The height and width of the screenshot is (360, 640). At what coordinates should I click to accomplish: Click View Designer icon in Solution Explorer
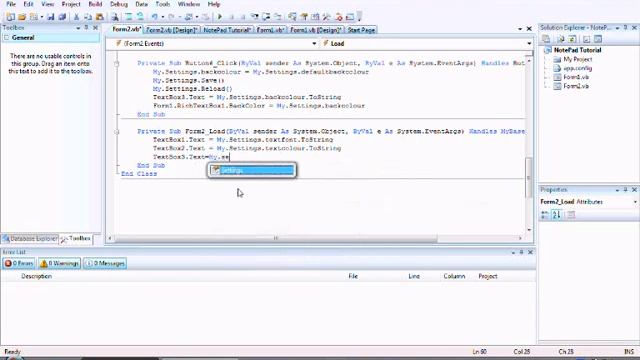(x=598, y=39)
